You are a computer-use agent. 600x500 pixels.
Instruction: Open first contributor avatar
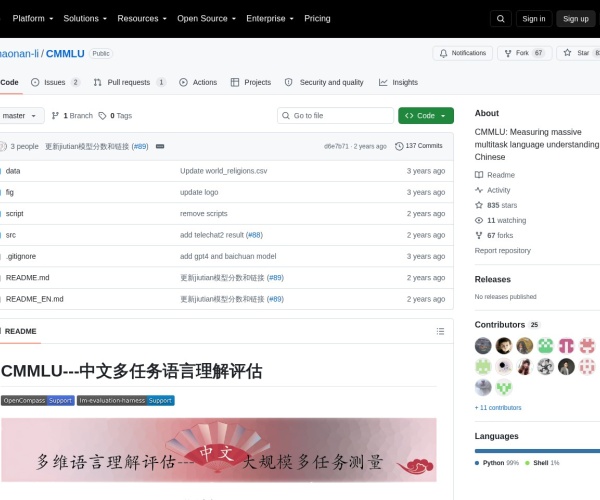pos(483,346)
